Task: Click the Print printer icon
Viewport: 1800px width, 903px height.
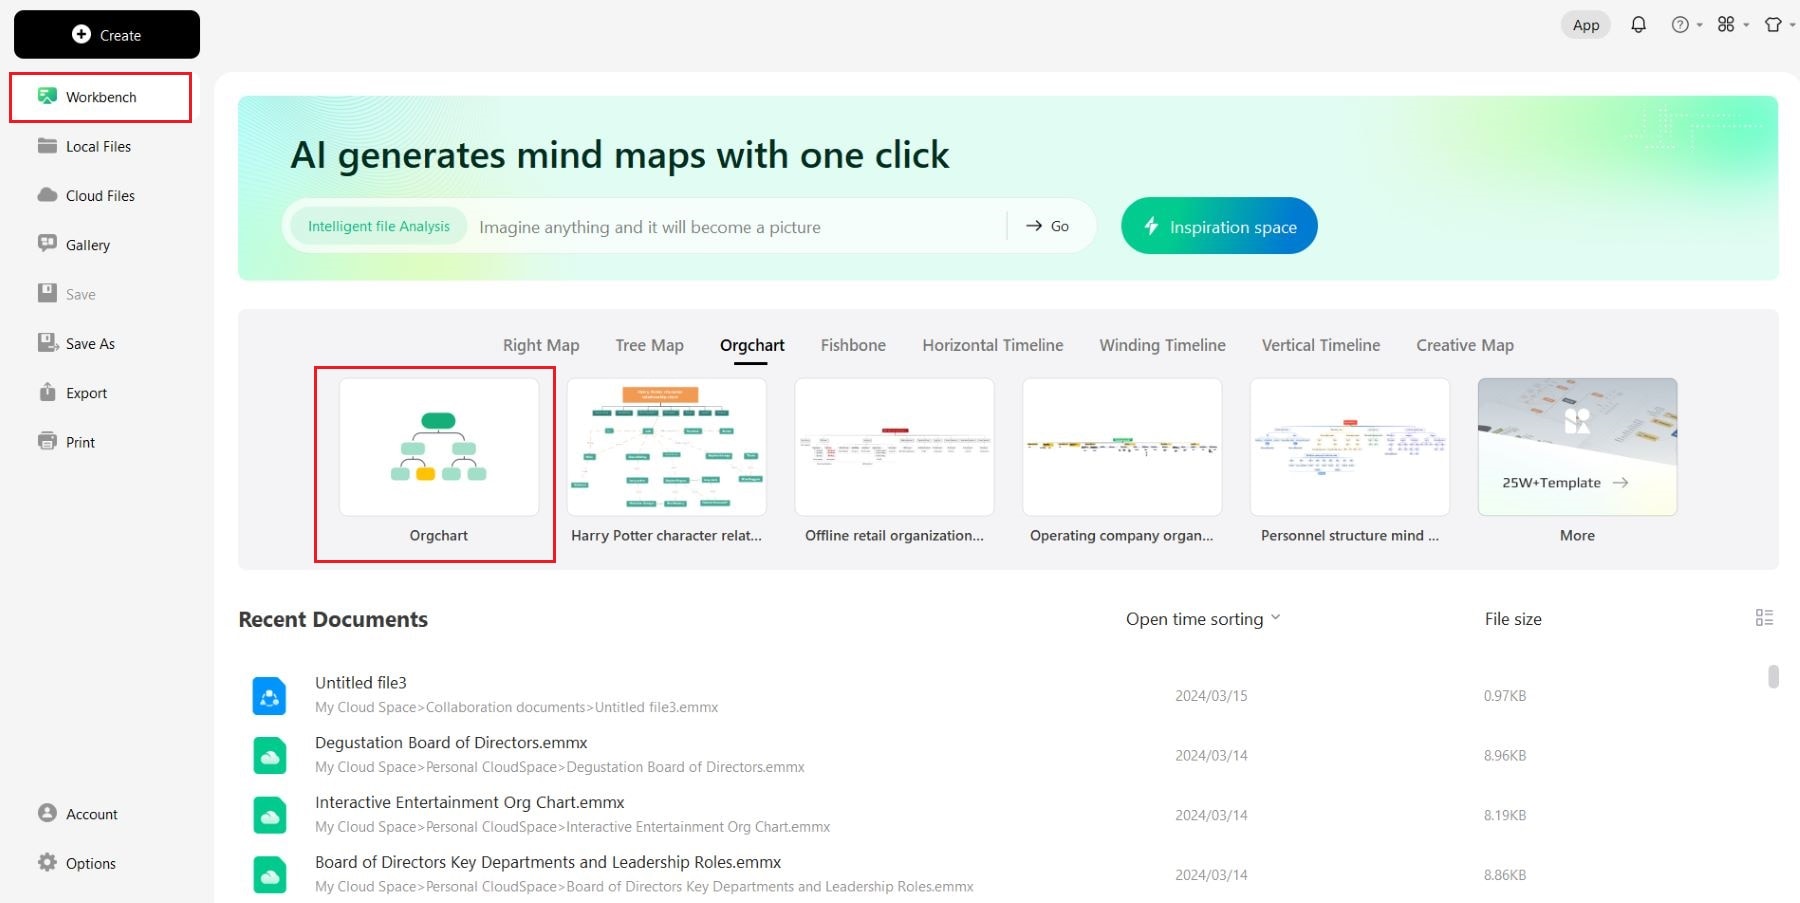Action: [47, 441]
